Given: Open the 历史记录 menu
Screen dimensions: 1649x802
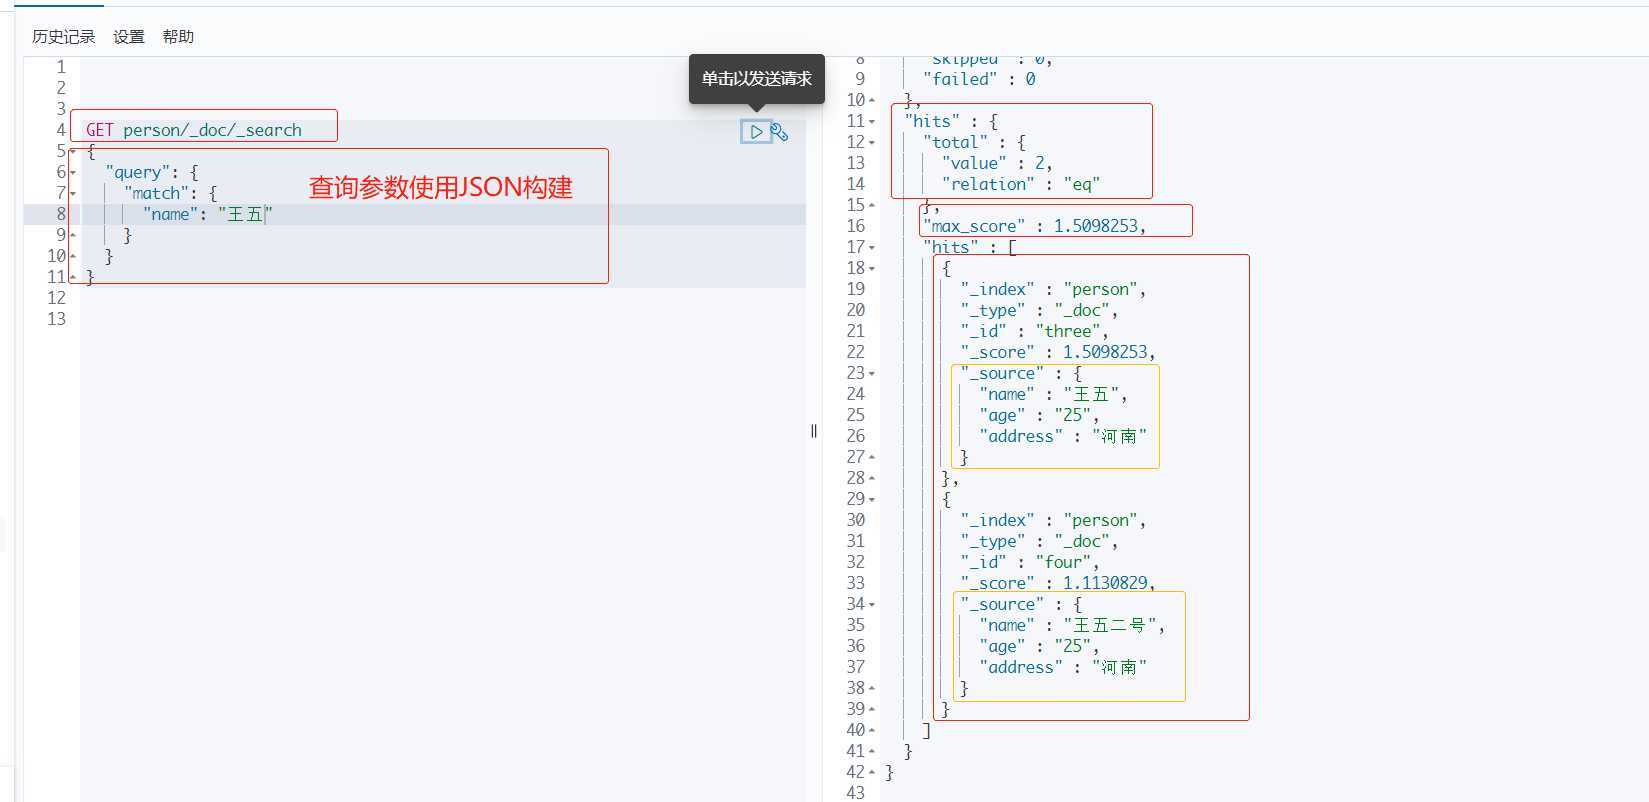Looking at the screenshot, I should 63,37.
